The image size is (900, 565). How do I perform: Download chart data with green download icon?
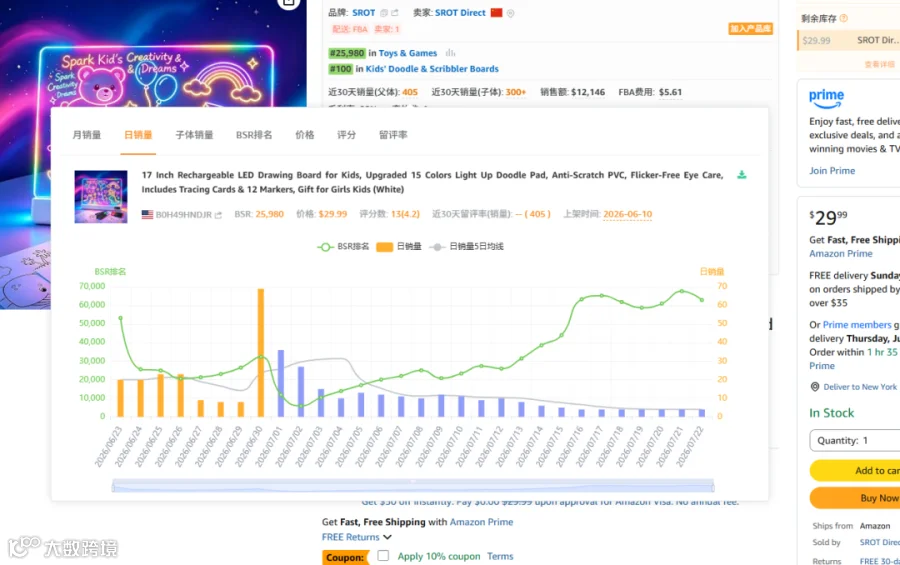742,175
